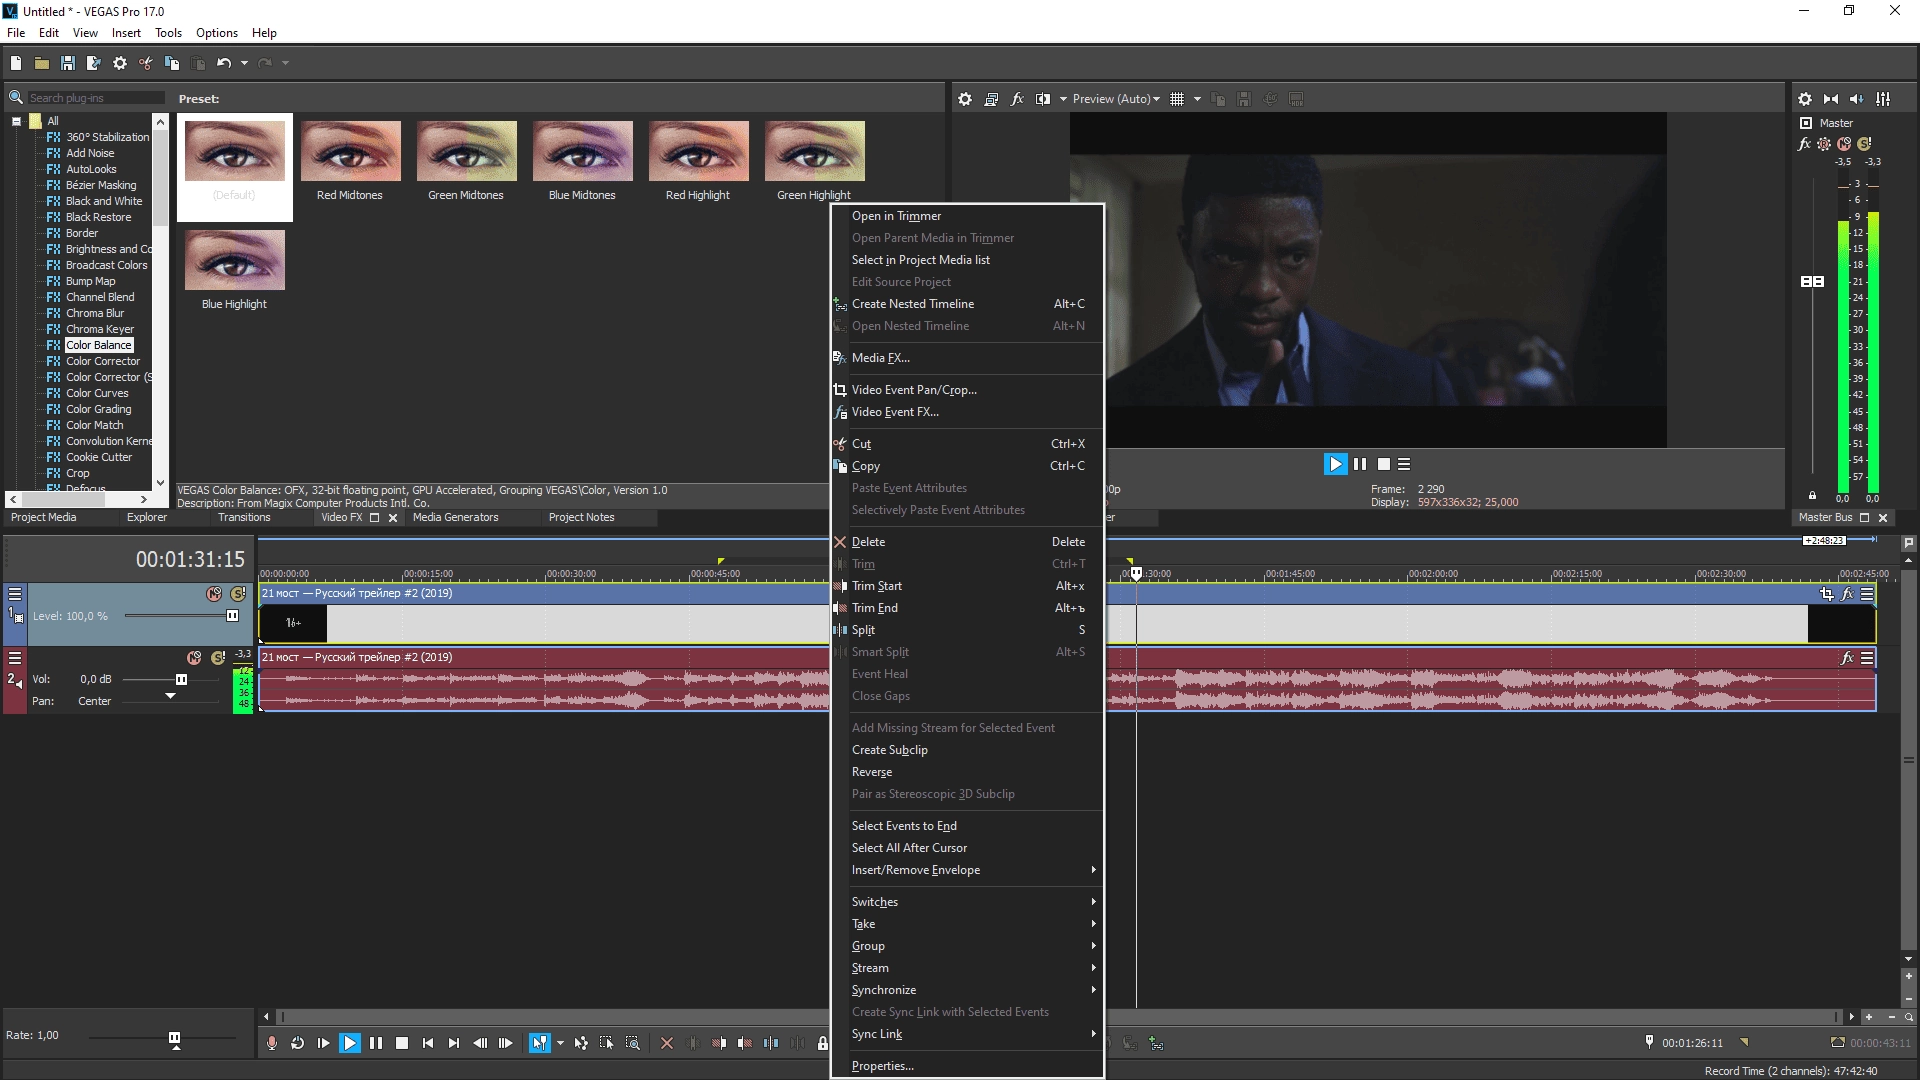Viewport: 1920px width, 1080px height.
Task: Open a project with the folder icon
Action: coord(42,63)
